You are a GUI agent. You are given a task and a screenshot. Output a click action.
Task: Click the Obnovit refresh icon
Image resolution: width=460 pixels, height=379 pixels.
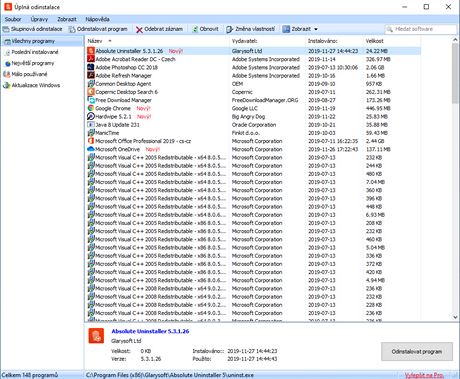pos(195,29)
